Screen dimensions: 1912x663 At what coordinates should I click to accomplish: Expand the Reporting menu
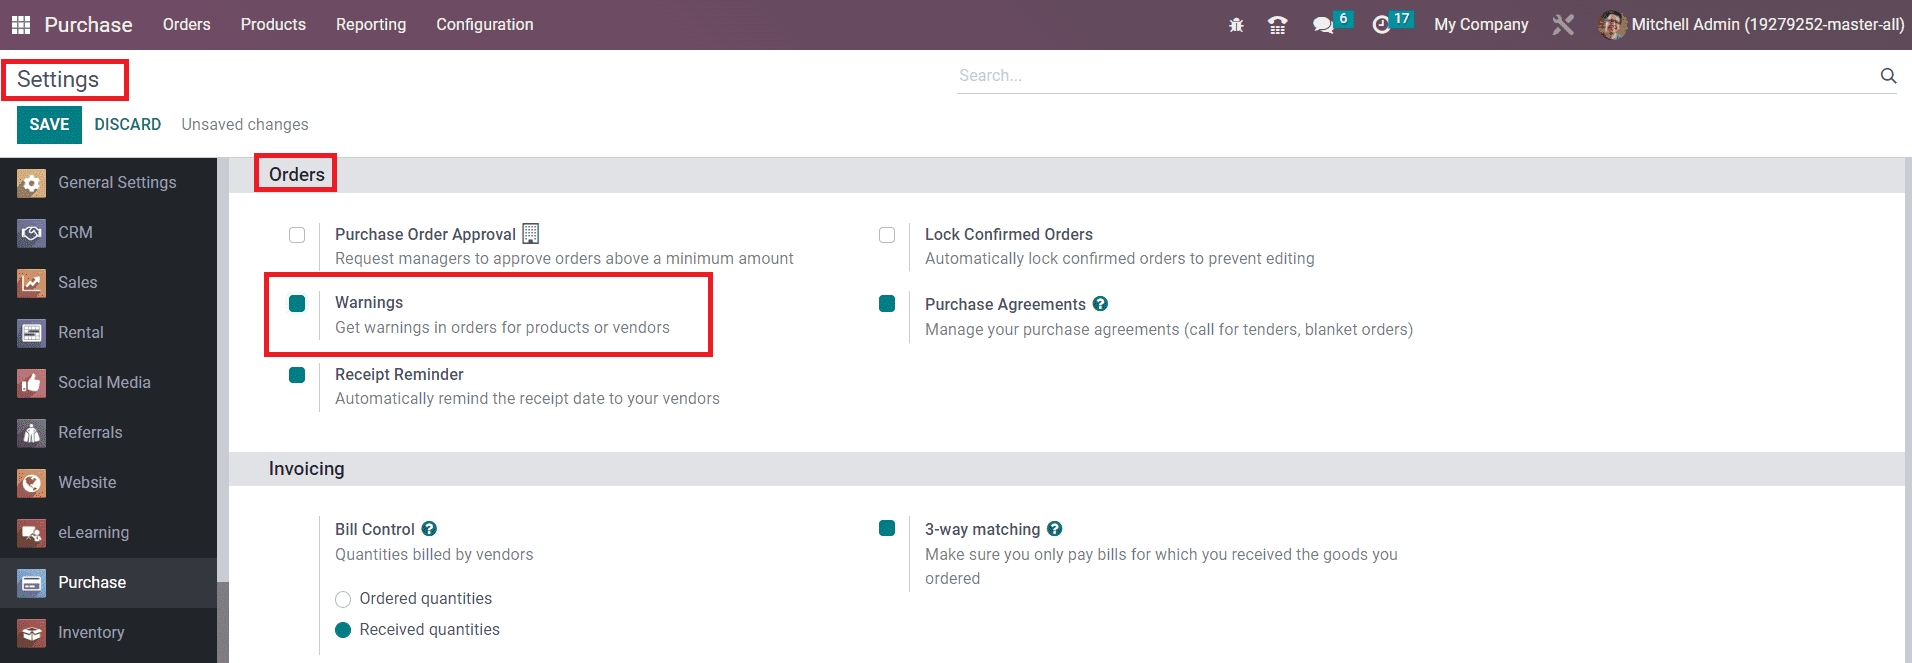click(370, 25)
